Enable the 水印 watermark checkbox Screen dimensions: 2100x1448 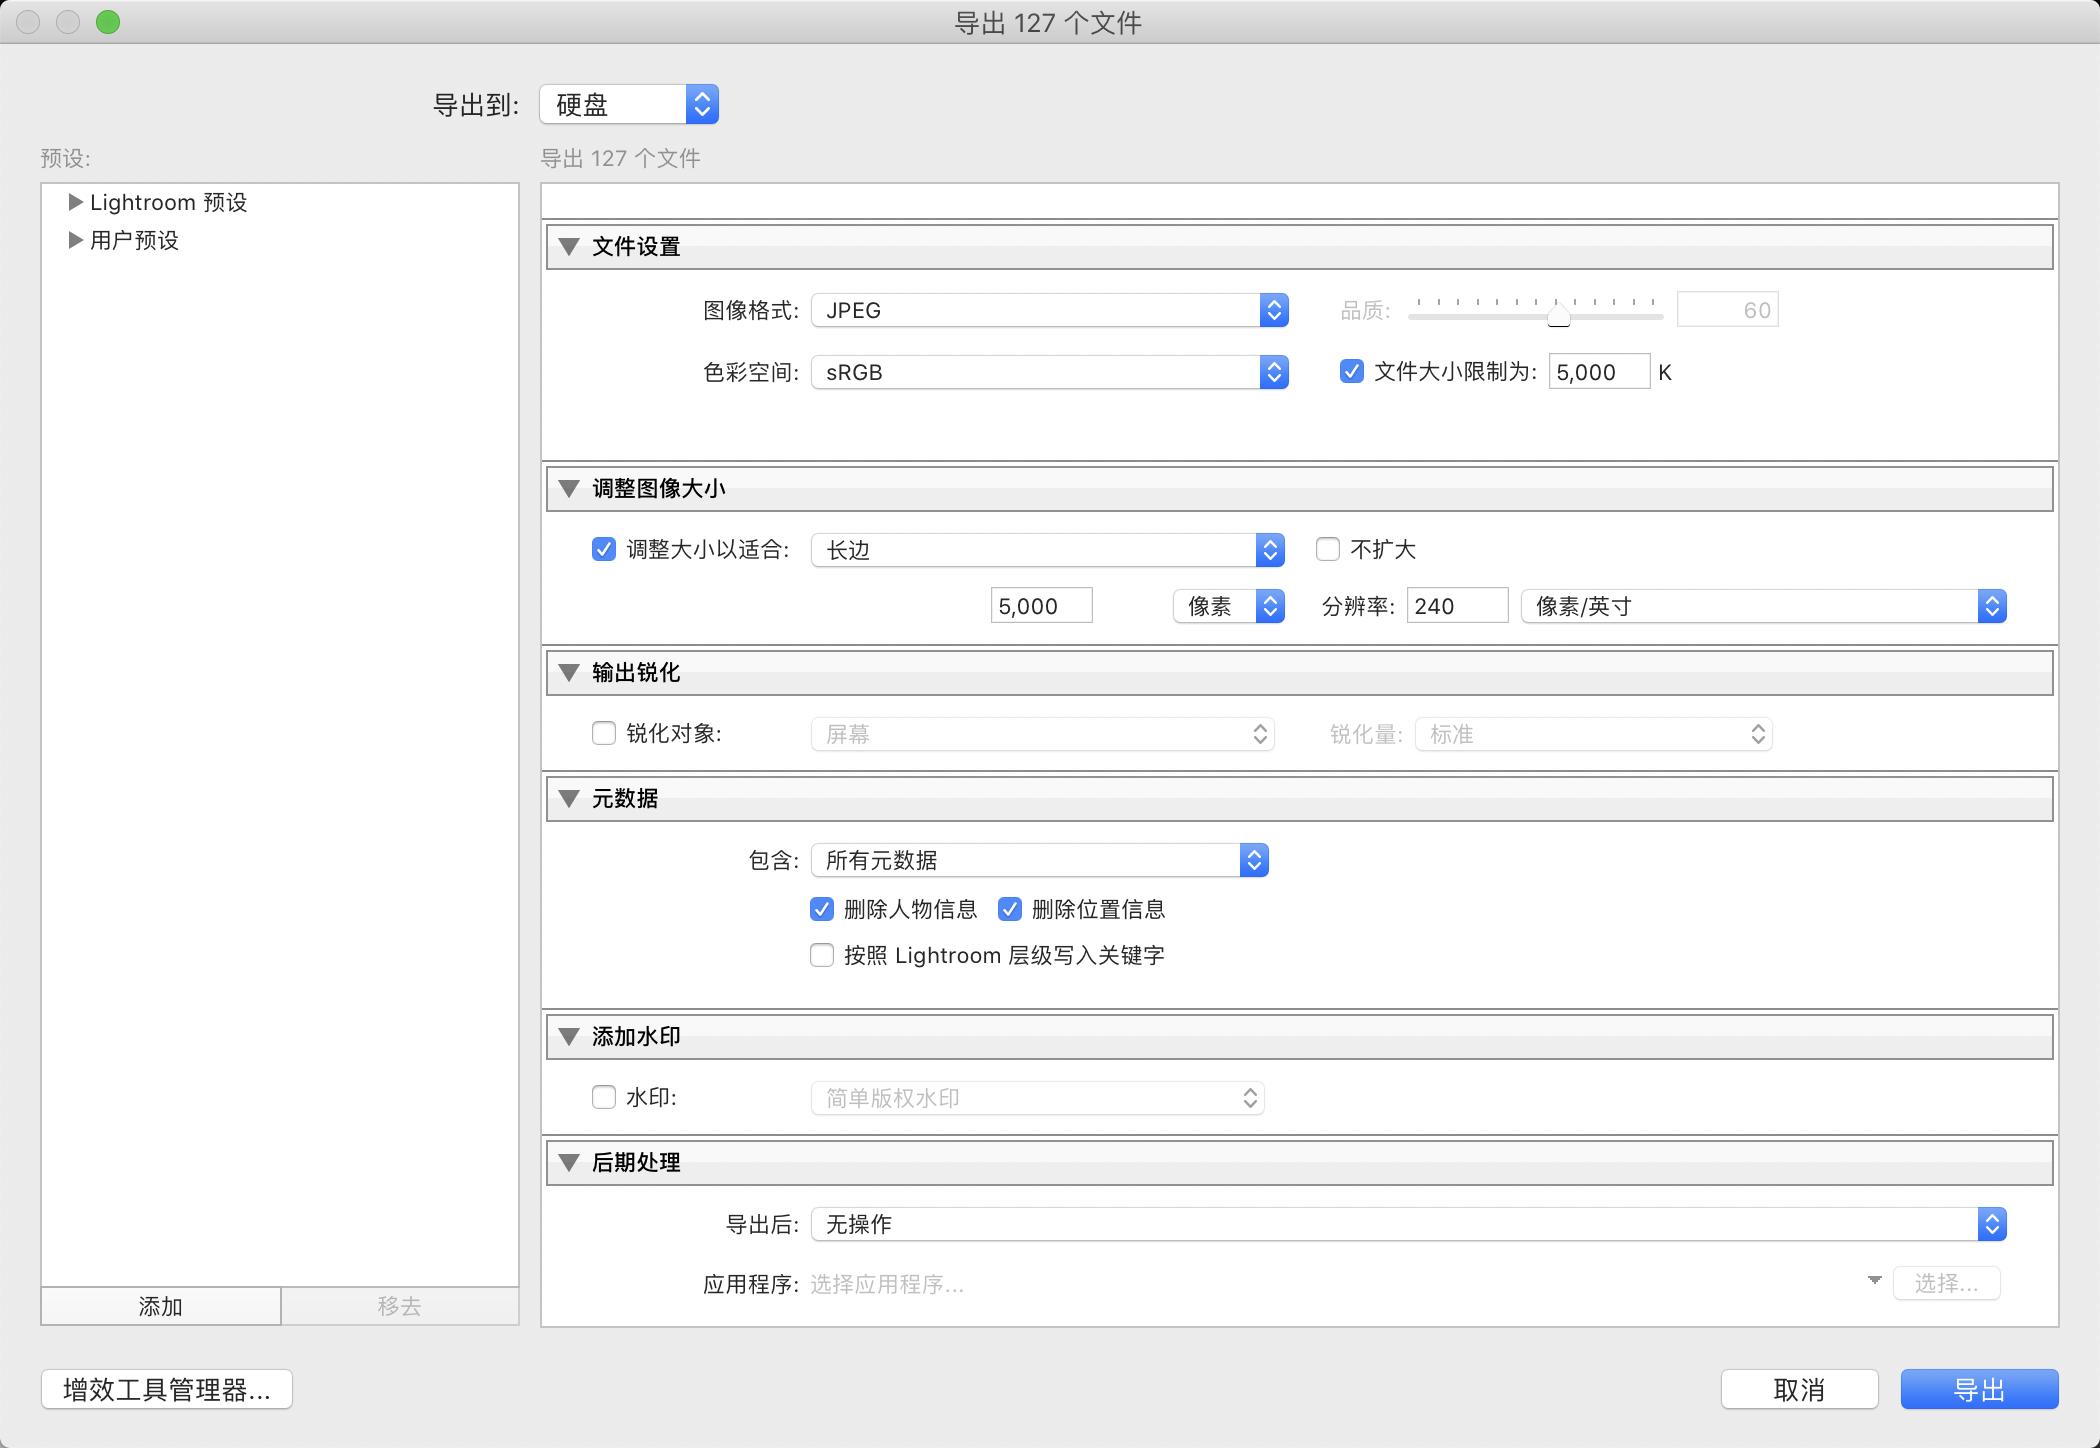[x=603, y=1097]
